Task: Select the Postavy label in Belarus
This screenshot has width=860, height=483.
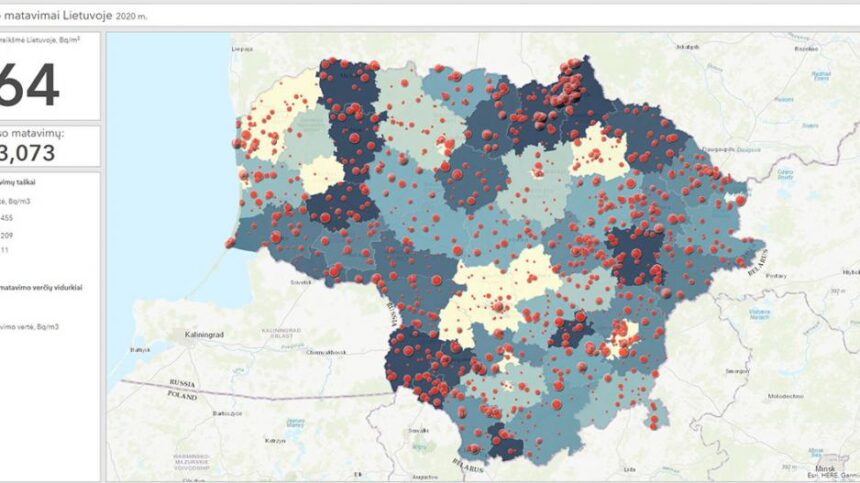Action: click(x=776, y=274)
